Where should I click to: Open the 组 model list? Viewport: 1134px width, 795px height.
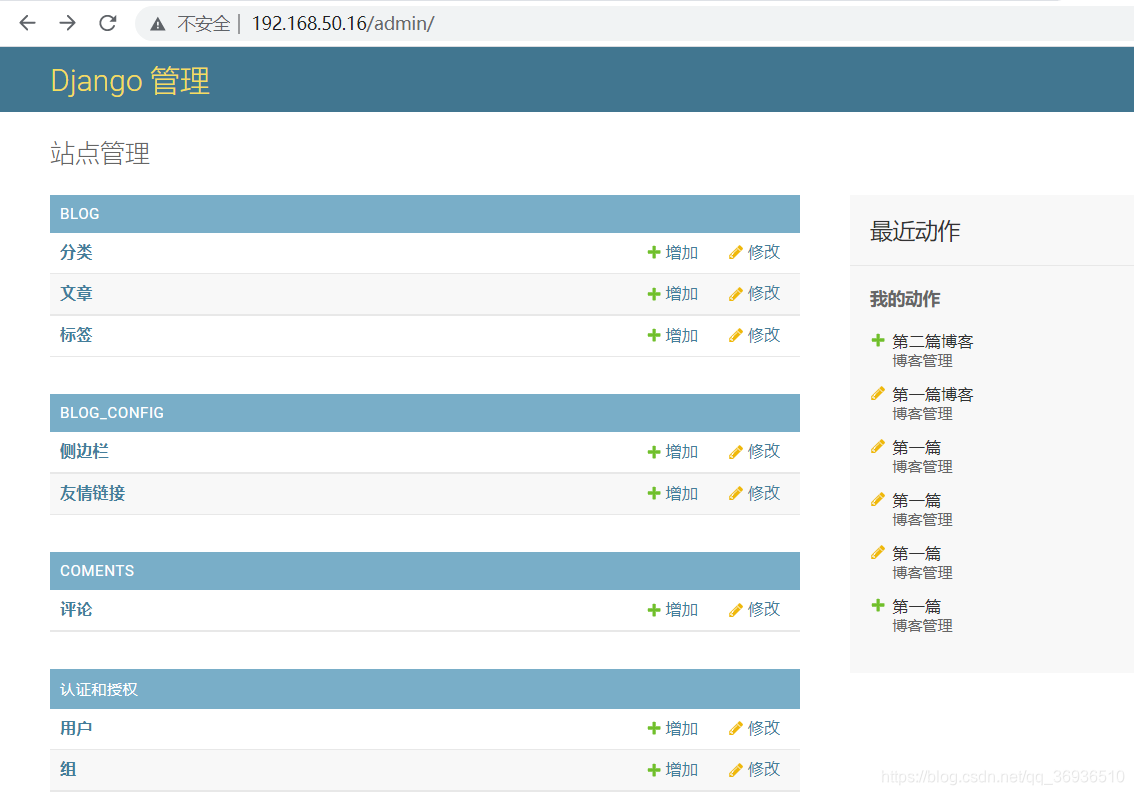tap(68, 770)
